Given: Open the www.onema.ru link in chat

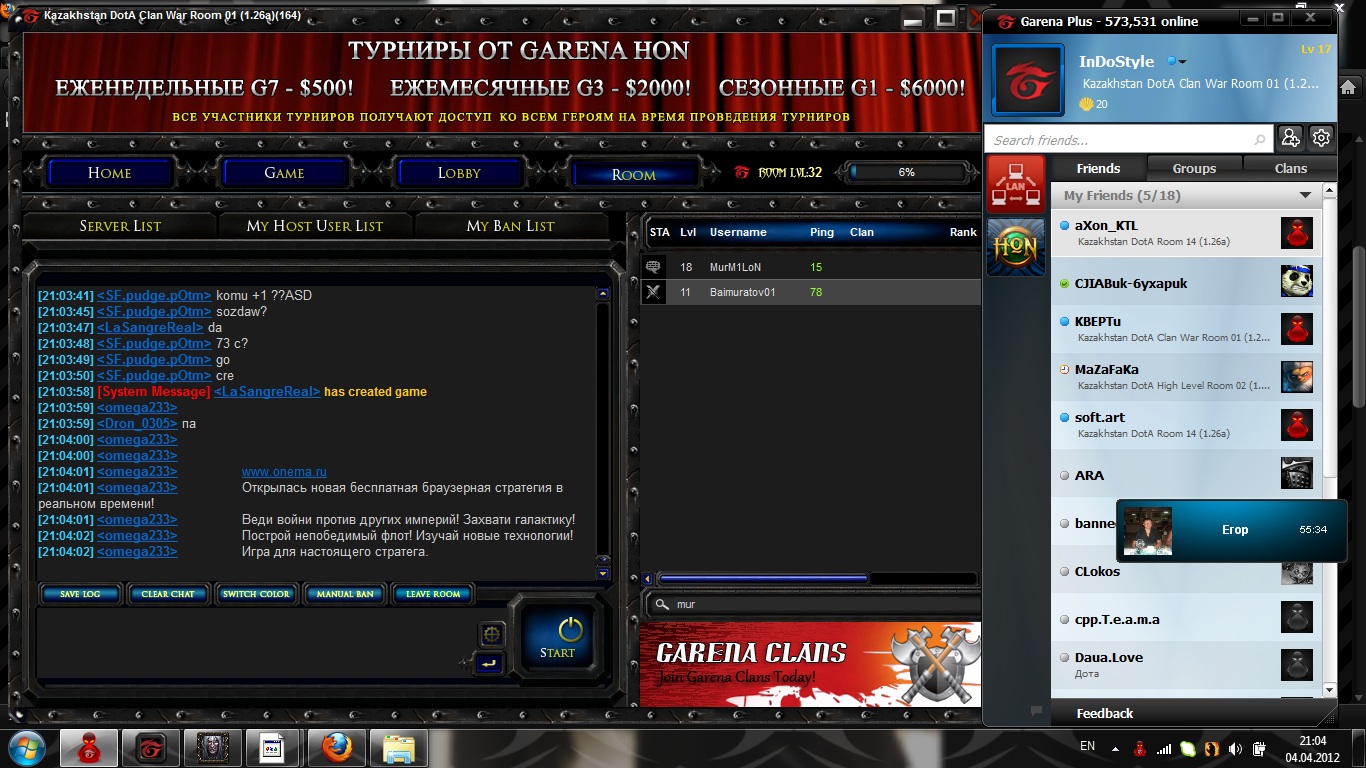Looking at the screenshot, I should click(x=284, y=472).
